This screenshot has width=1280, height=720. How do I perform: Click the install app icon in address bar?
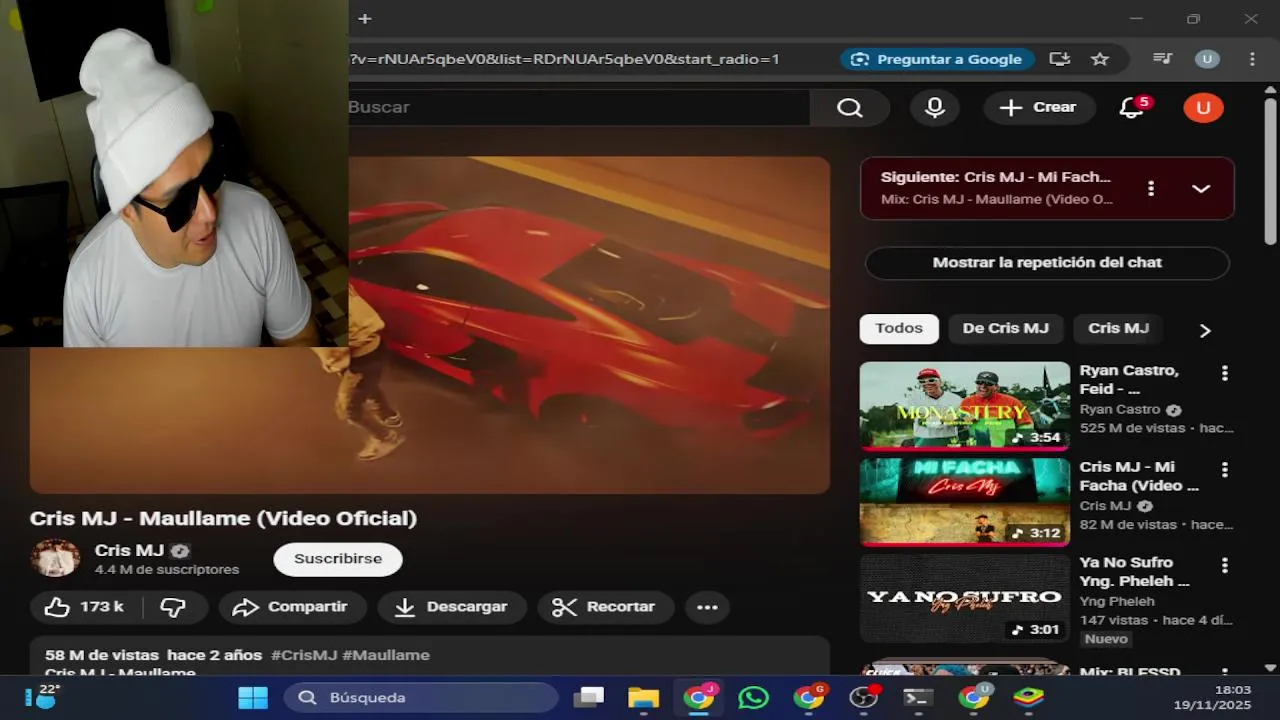[1060, 59]
